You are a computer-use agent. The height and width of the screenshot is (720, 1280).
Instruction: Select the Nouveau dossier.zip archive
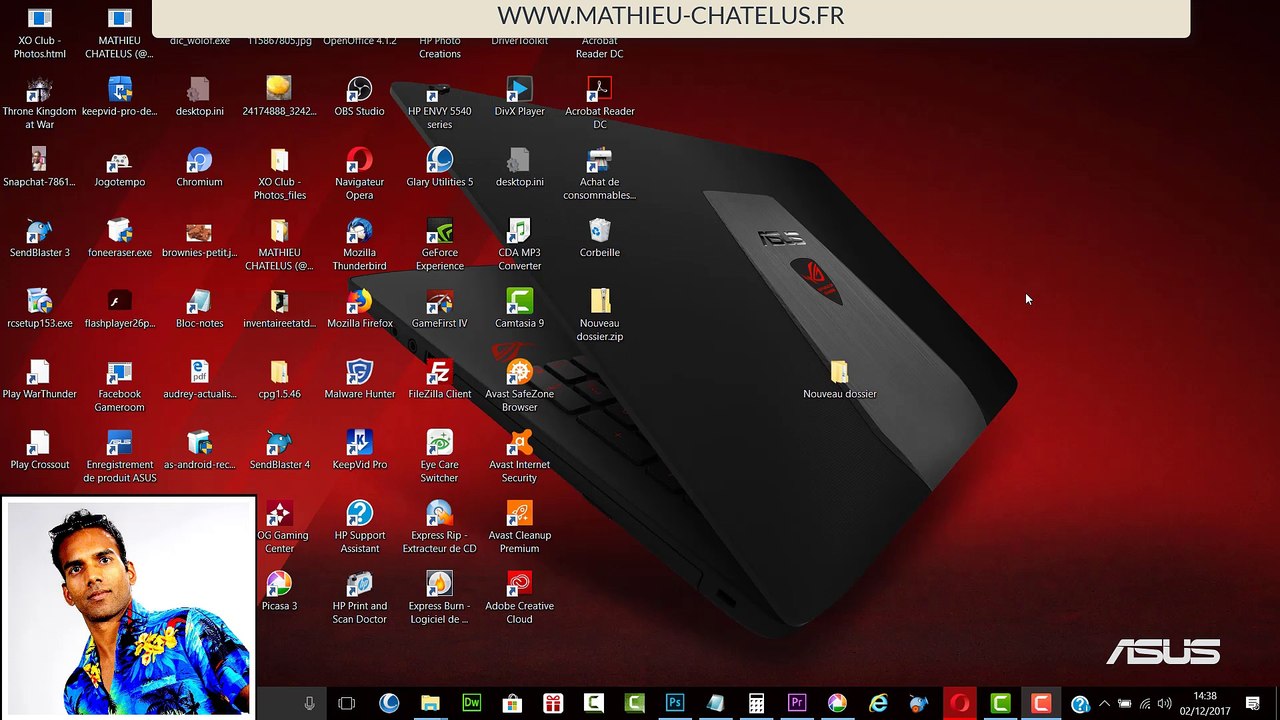[599, 316]
